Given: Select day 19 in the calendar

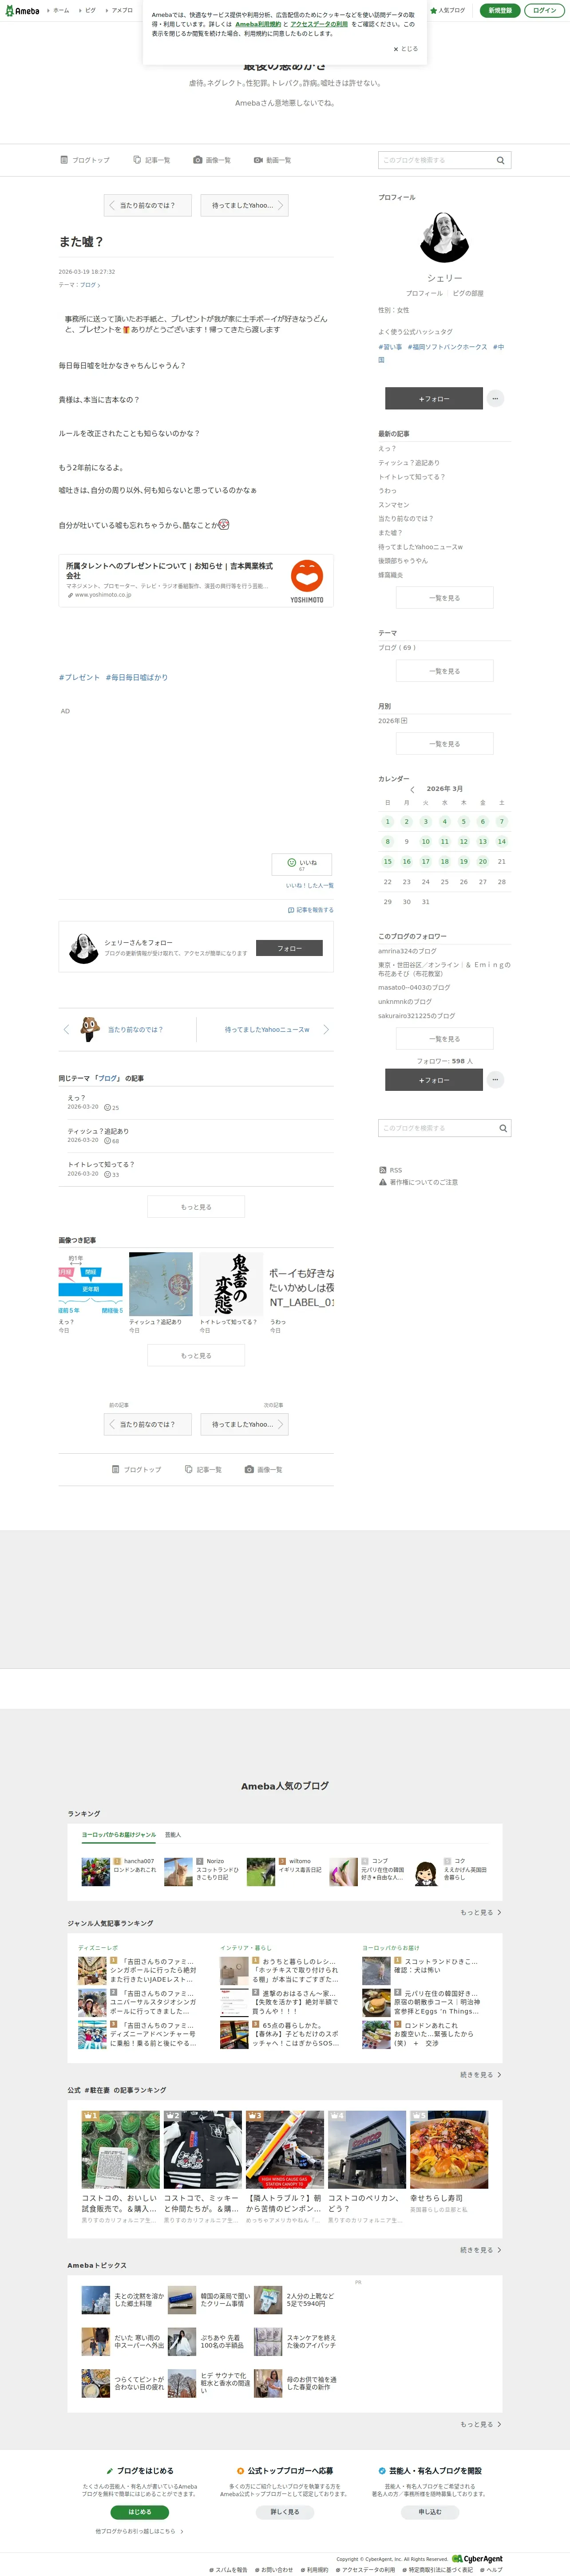Looking at the screenshot, I should (x=463, y=861).
